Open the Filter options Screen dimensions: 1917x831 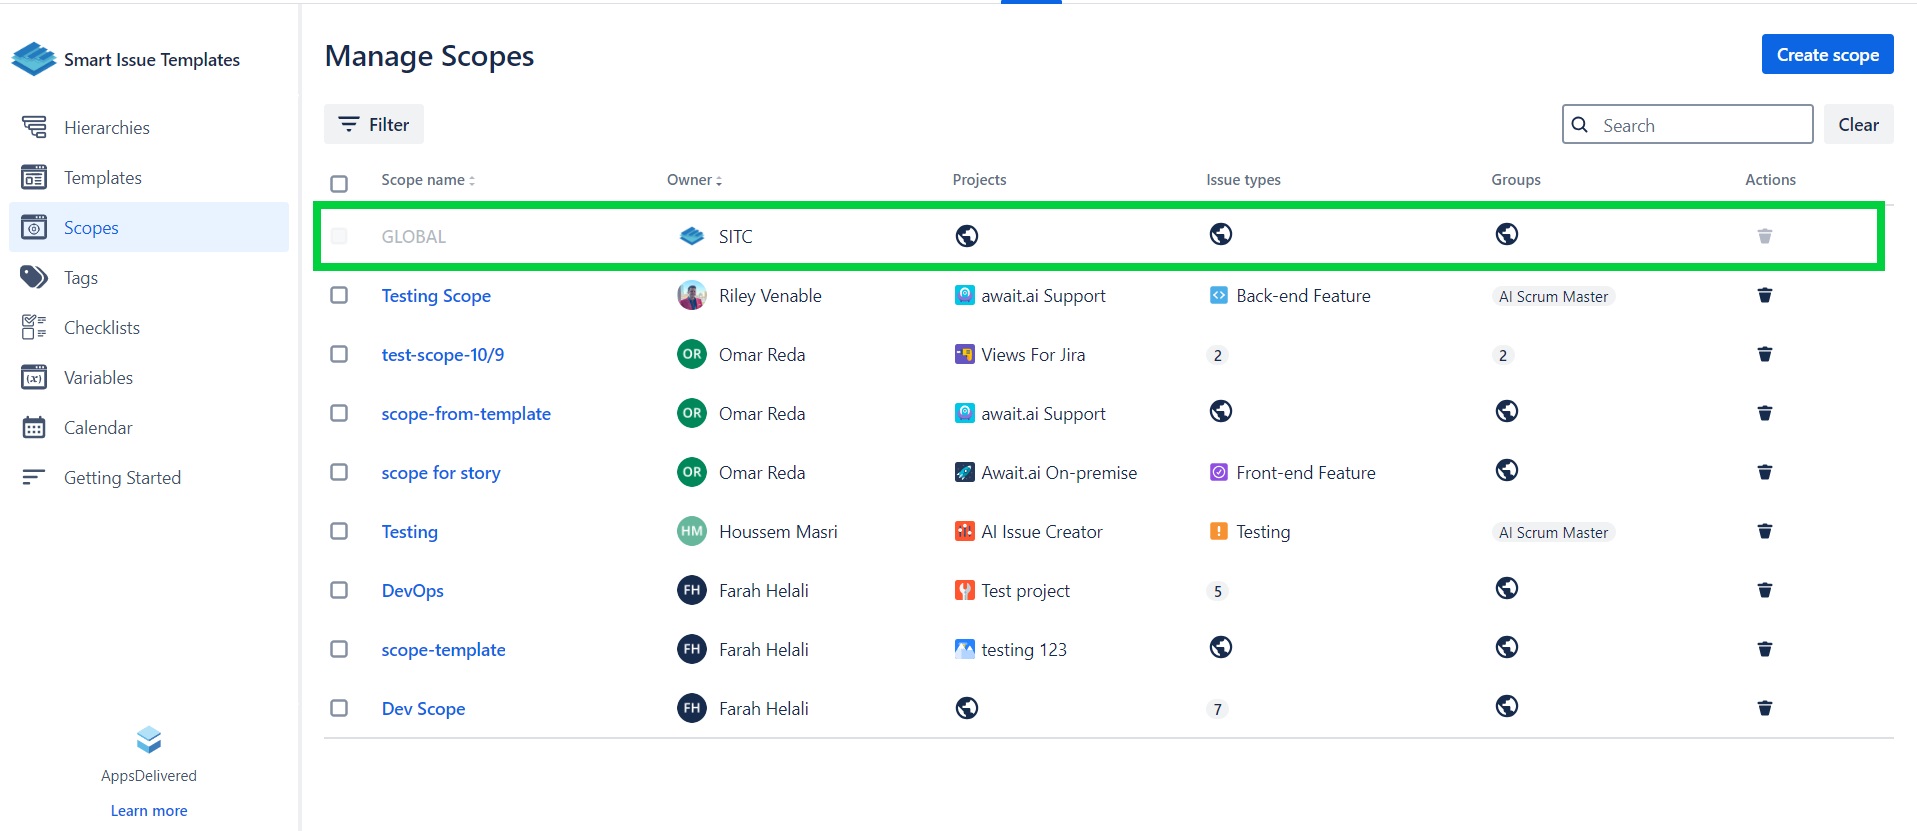click(374, 125)
